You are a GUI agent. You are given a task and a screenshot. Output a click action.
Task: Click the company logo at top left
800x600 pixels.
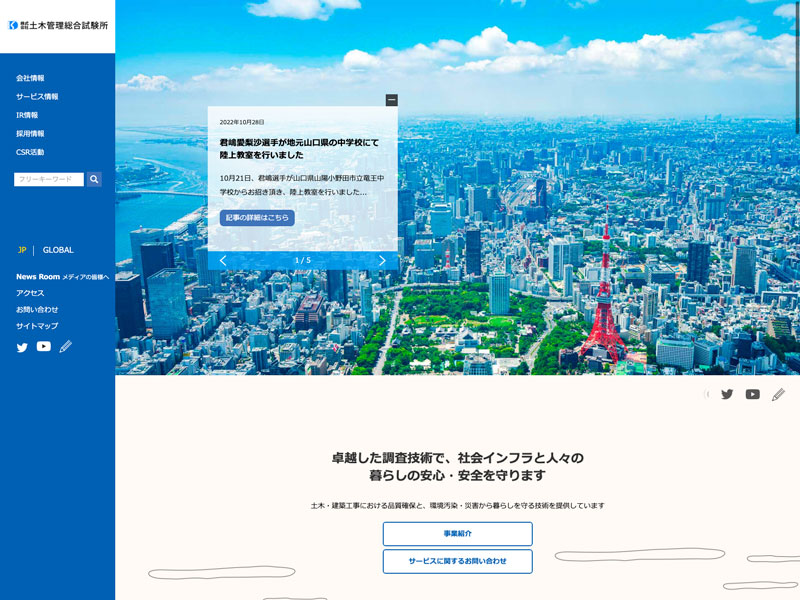58,25
